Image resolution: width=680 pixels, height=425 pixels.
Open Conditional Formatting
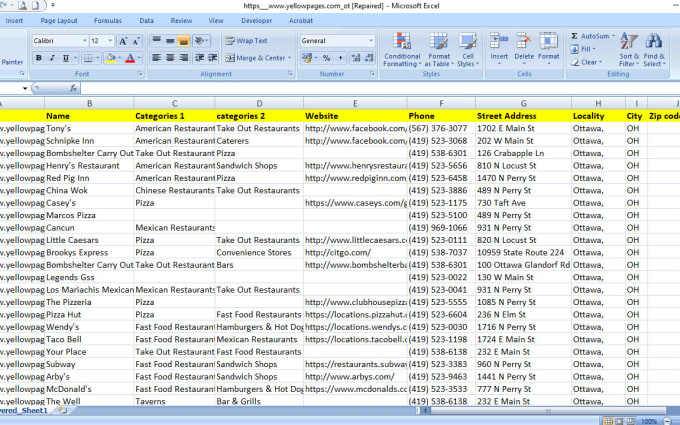click(x=402, y=49)
